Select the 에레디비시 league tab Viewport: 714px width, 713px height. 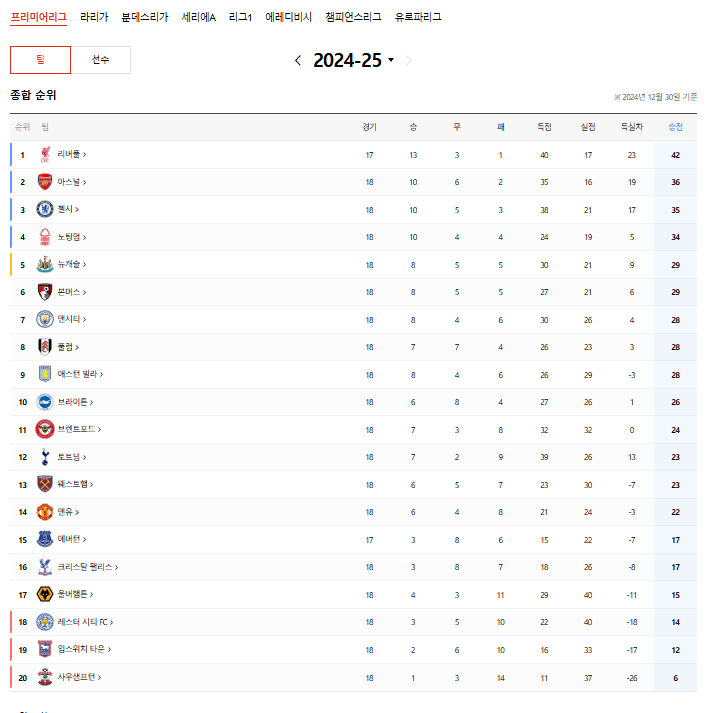[x=289, y=17]
